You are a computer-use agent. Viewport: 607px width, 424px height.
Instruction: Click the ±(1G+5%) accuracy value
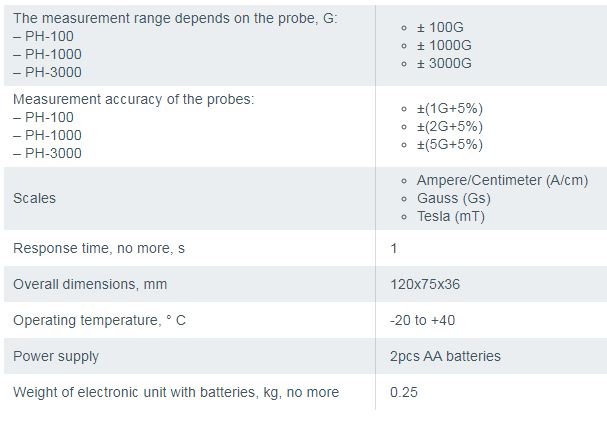click(450, 108)
